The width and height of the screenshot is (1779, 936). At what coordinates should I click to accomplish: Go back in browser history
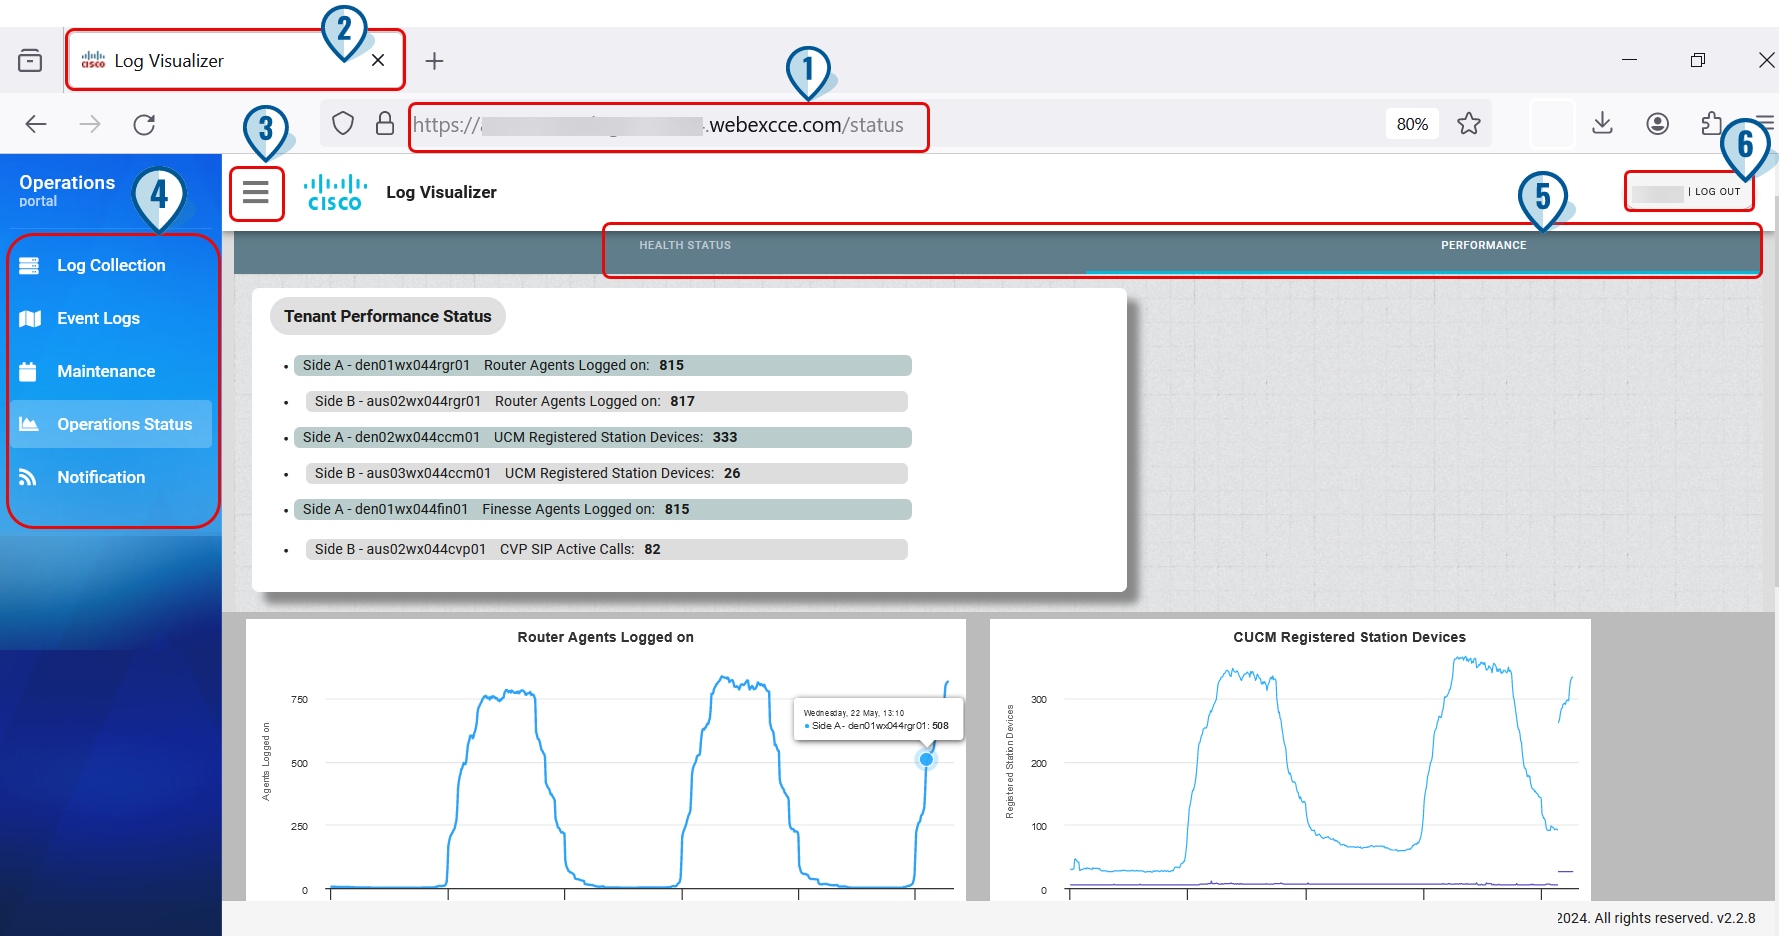pos(36,124)
